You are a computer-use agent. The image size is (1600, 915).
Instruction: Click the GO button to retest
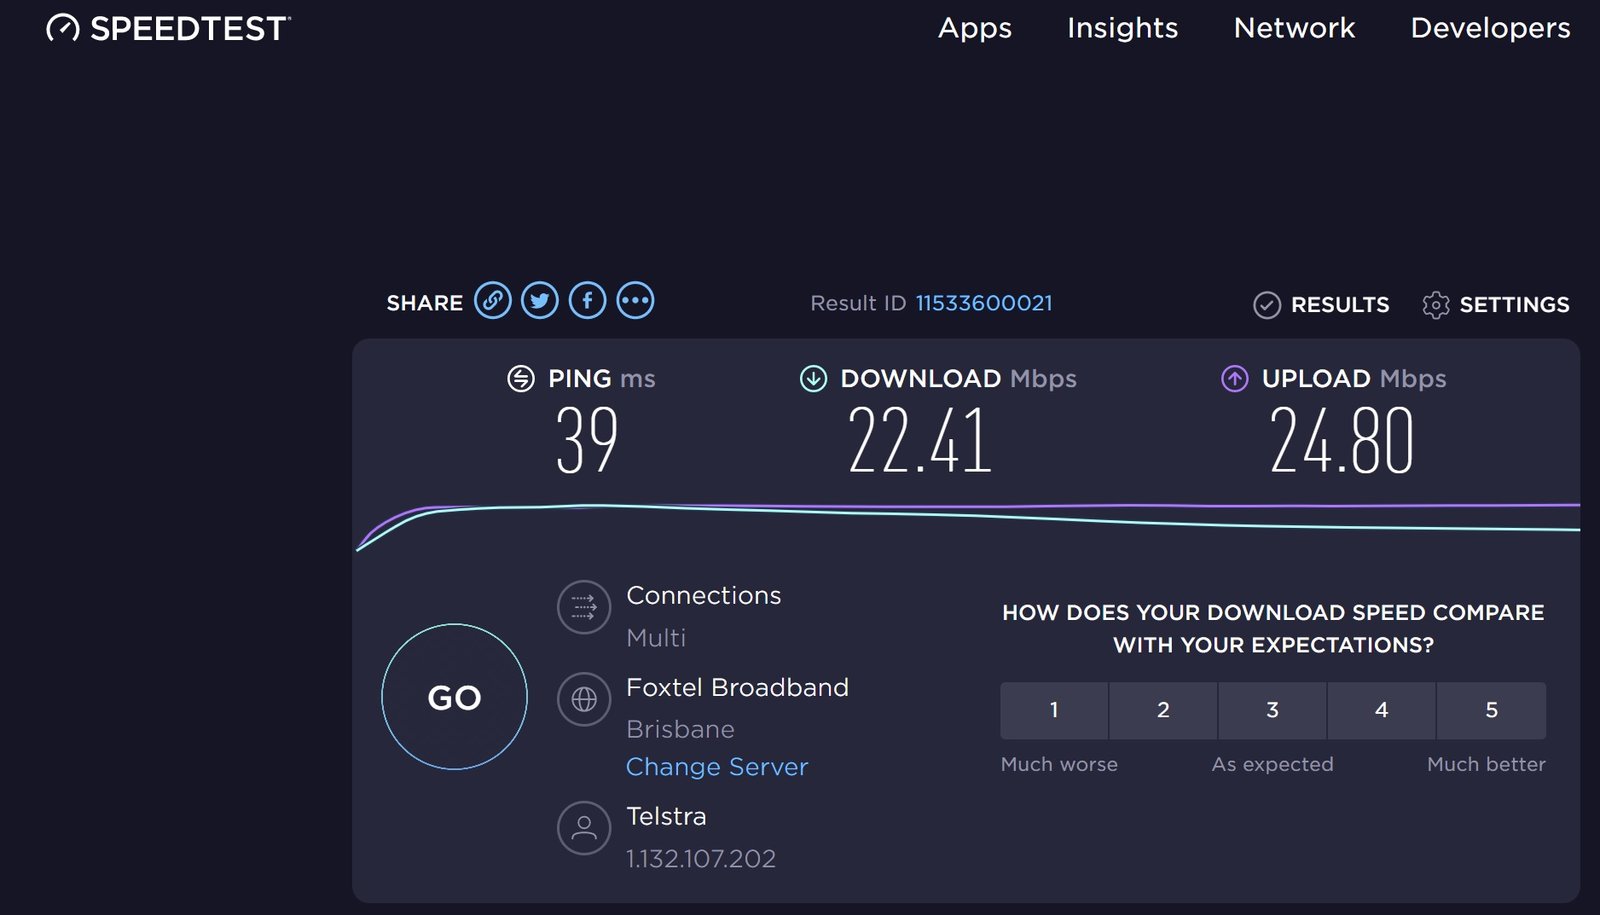454,697
